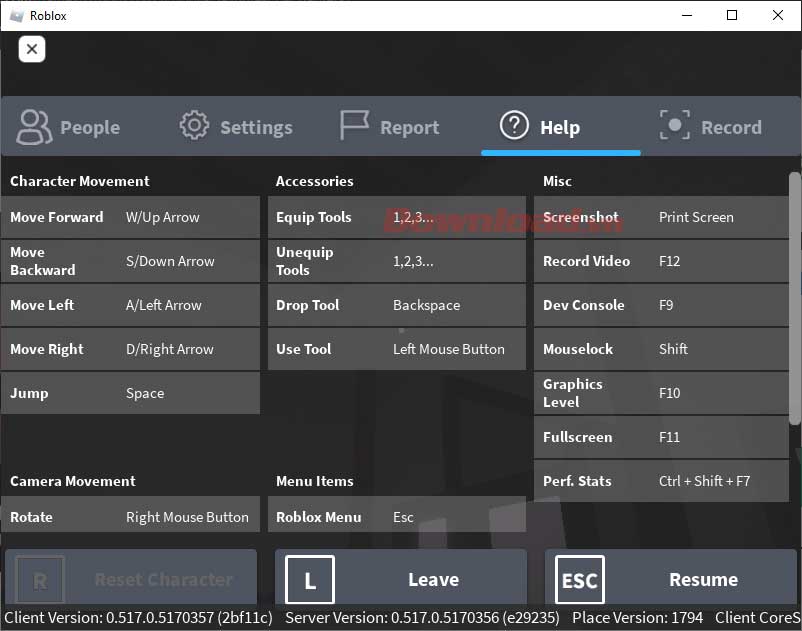Click the Record capture icon
Screen dimensions: 802x631
pyautogui.click(x=675, y=126)
